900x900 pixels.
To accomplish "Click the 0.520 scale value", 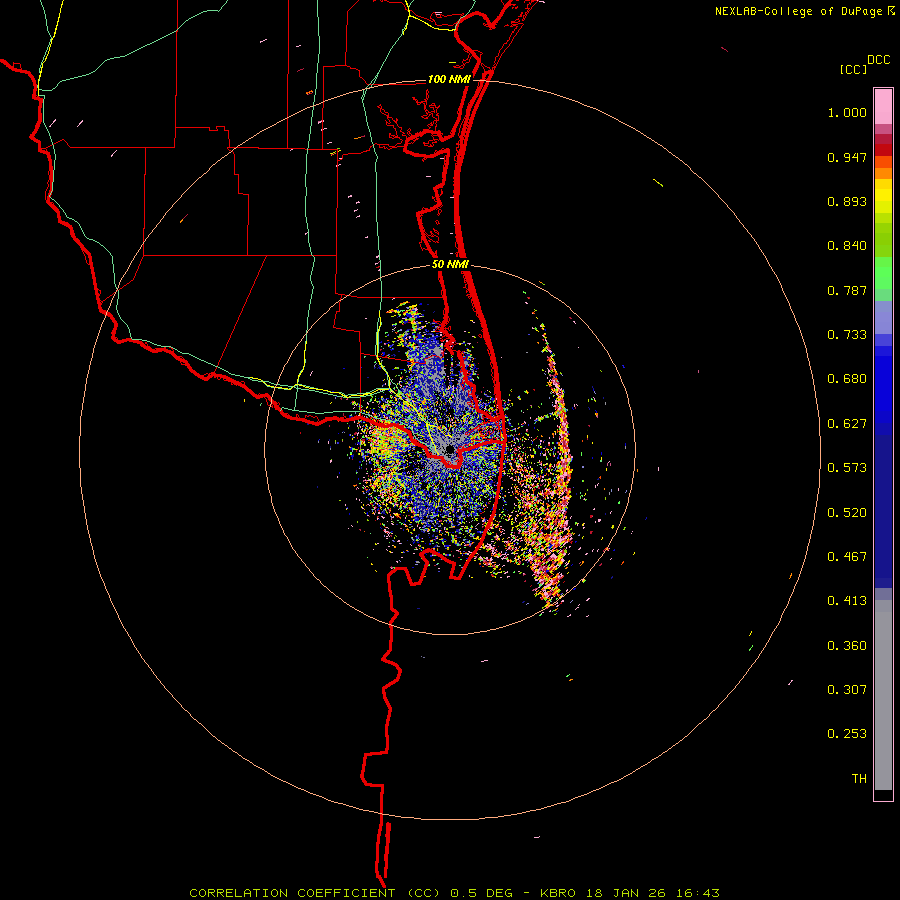I will point(847,513).
